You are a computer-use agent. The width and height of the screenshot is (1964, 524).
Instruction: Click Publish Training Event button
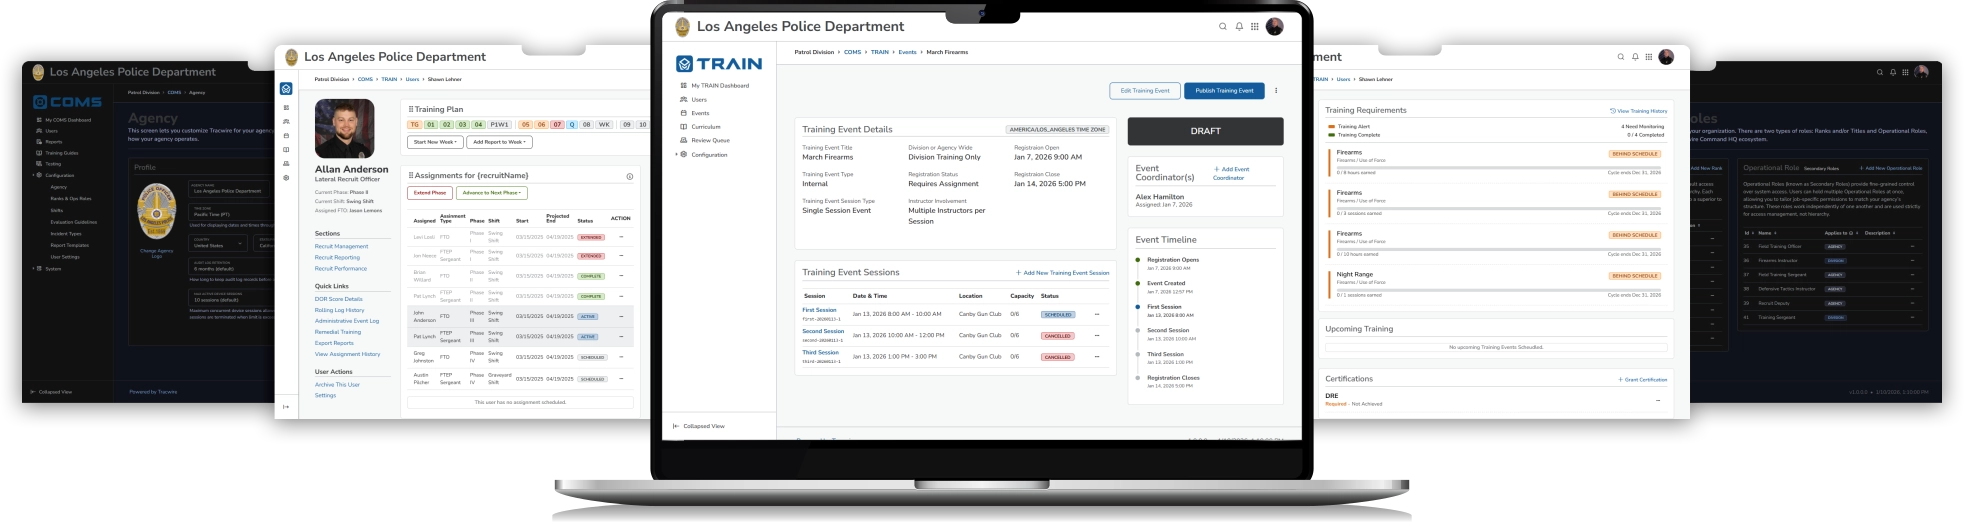point(1224,91)
